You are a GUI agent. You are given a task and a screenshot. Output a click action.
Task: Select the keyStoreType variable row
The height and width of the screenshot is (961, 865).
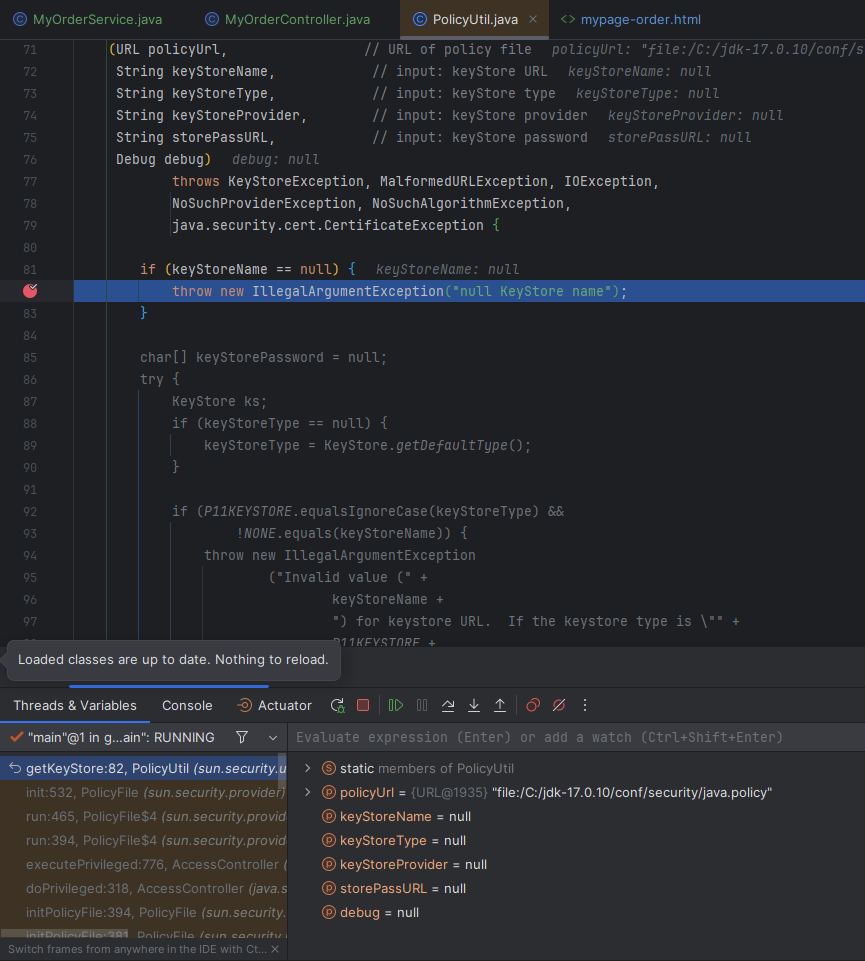click(576, 840)
